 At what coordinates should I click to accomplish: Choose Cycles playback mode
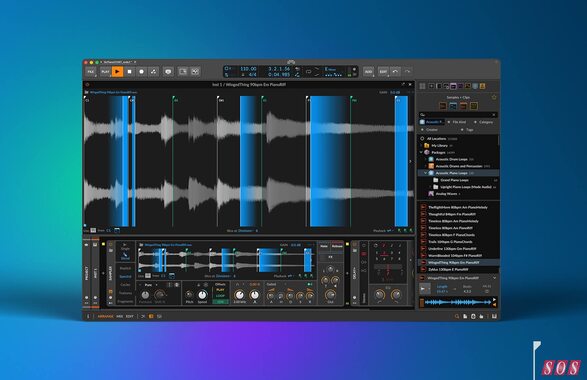tap(125, 285)
